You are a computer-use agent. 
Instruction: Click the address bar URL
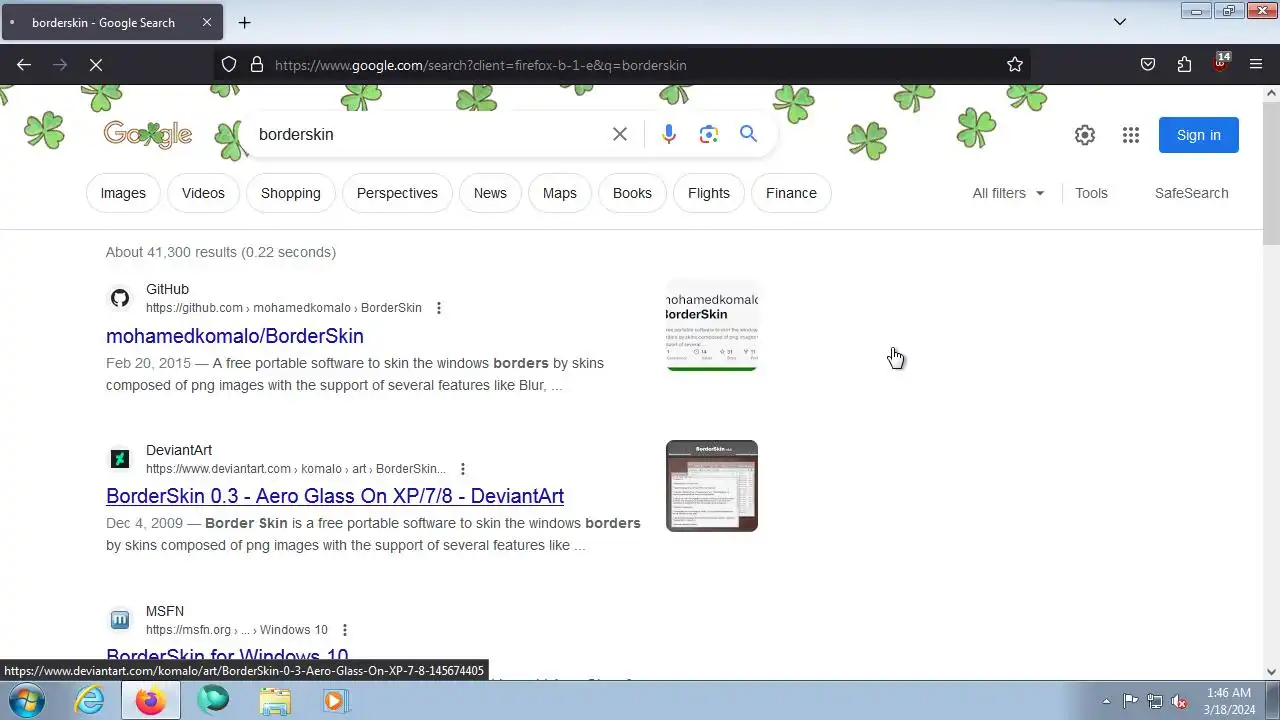[480, 65]
